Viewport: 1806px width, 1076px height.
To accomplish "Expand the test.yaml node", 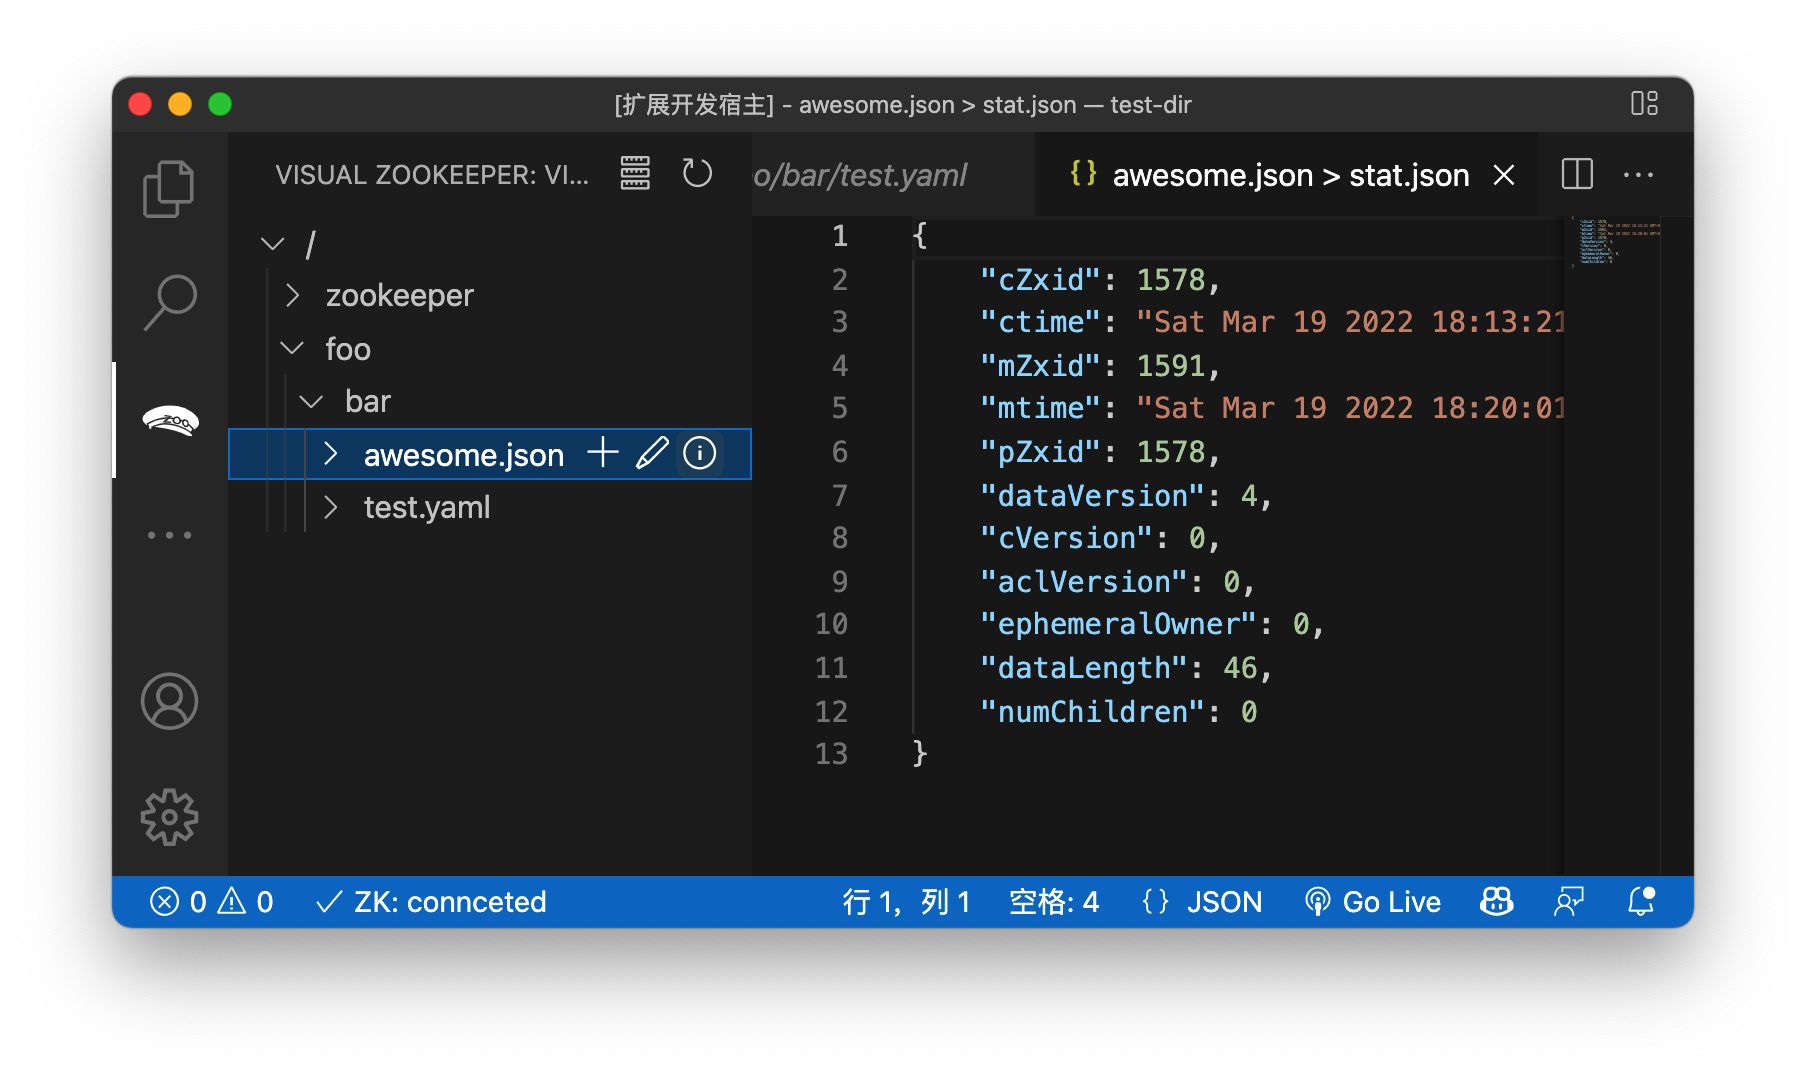I will pos(330,507).
